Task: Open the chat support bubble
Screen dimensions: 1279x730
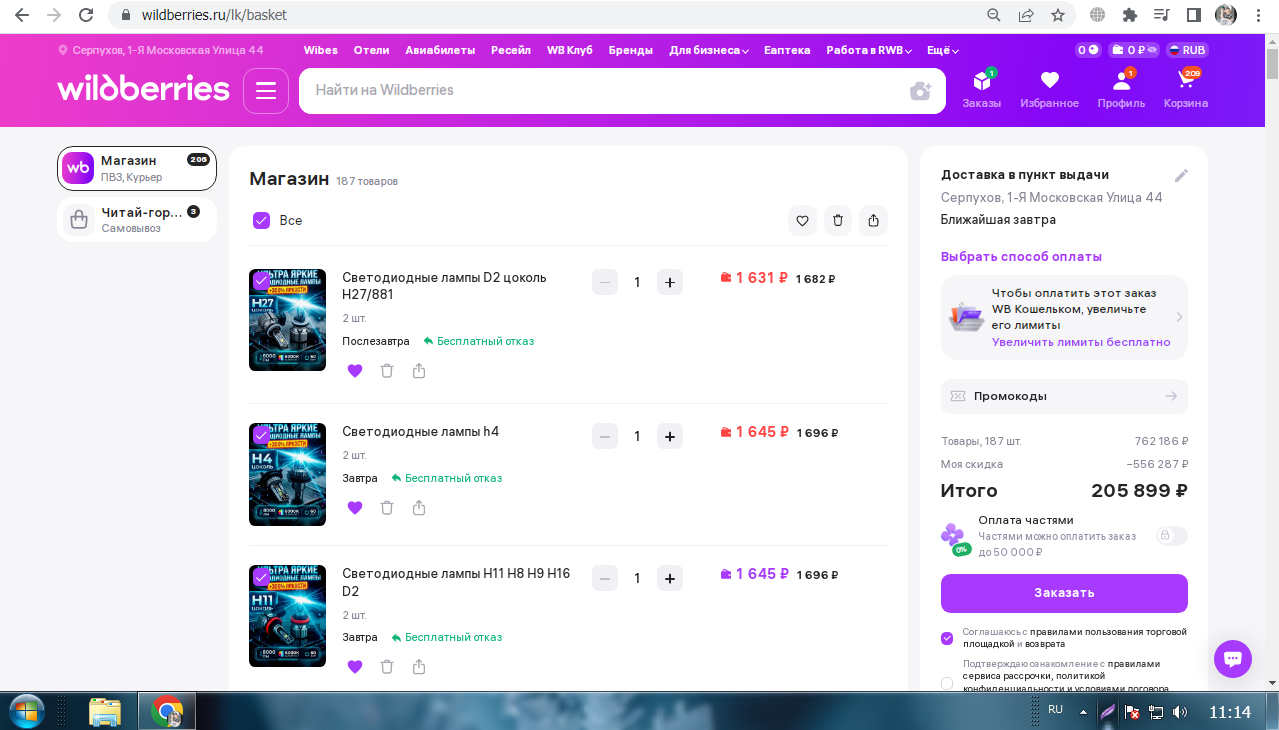Action: pos(1233,659)
